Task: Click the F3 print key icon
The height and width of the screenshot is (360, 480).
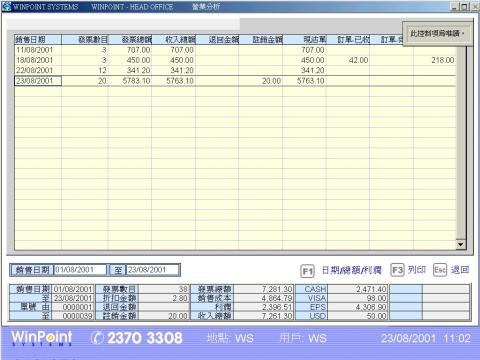Action: point(397,270)
